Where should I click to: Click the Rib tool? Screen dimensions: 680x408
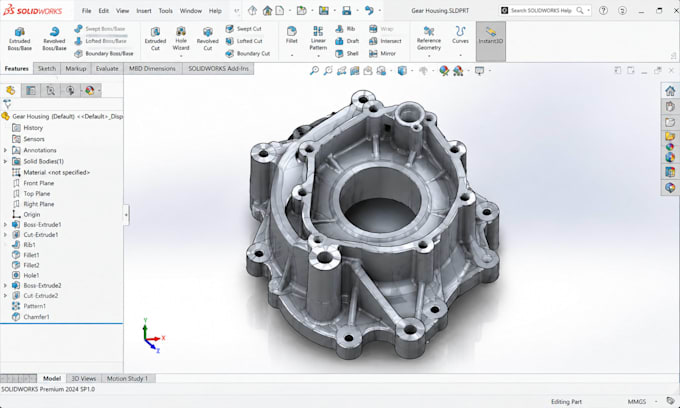(x=345, y=29)
